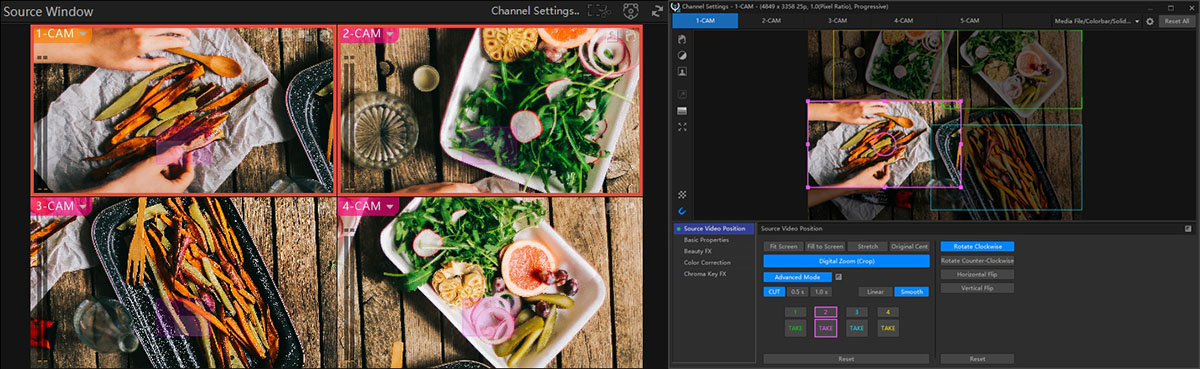Screen dimensions: 1200x369
Task: Click the portrait person icon in sidebar
Action: tap(682, 72)
